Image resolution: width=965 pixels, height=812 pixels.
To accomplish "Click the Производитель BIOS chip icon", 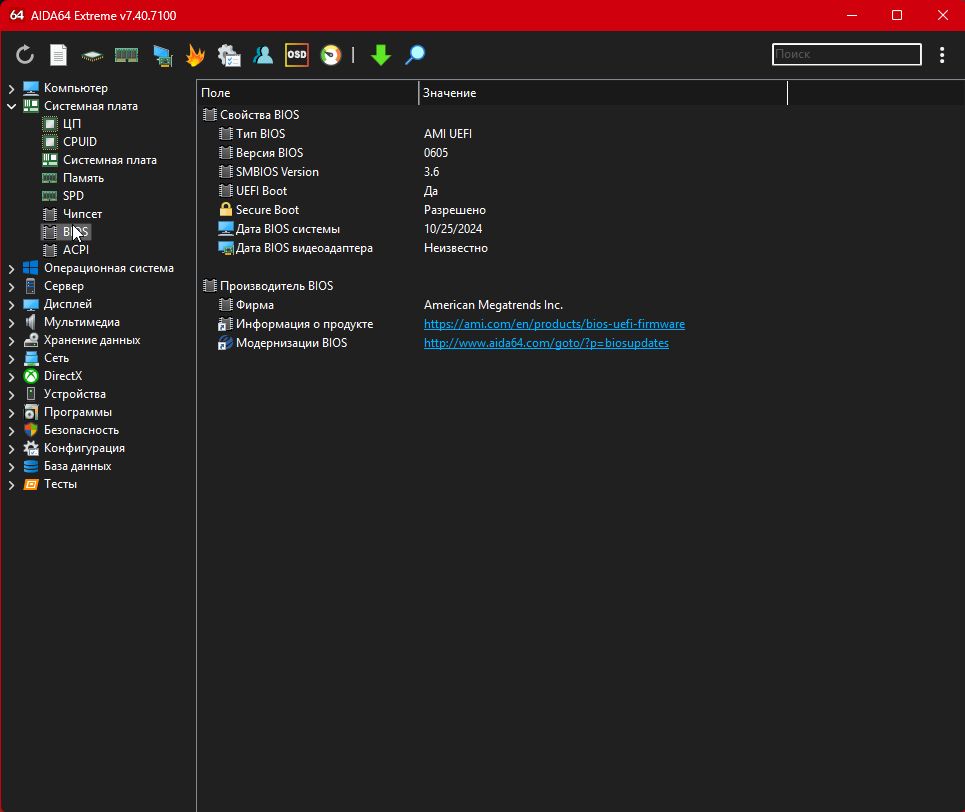I will point(210,286).
